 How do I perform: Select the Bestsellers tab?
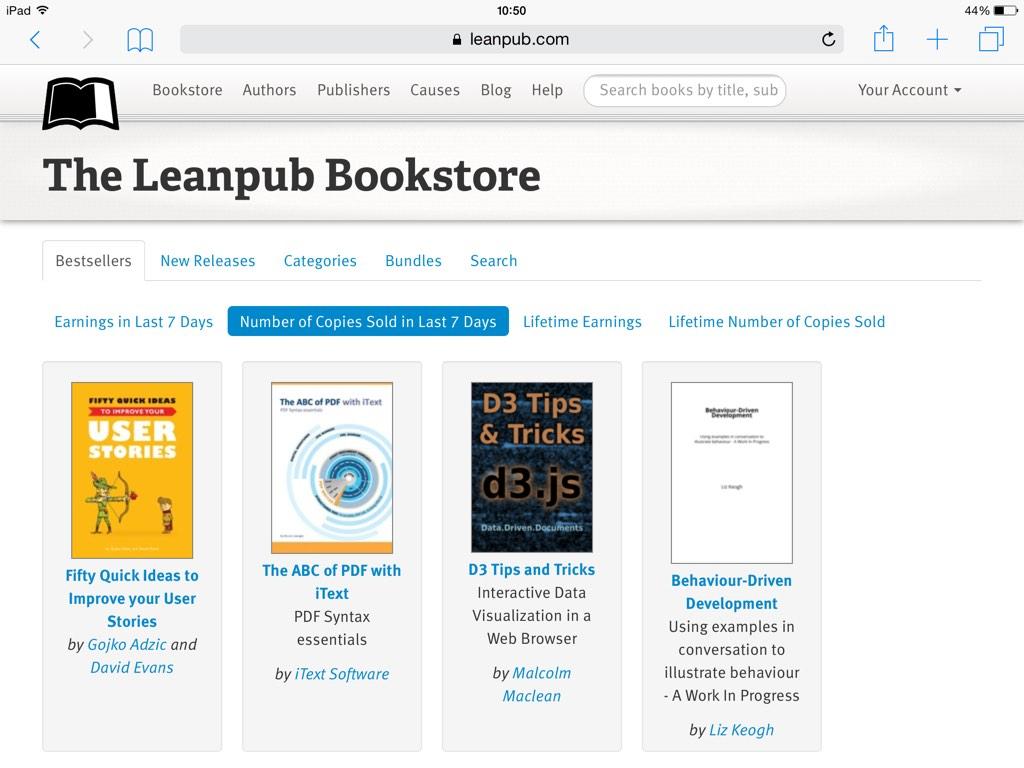coord(93,261)
